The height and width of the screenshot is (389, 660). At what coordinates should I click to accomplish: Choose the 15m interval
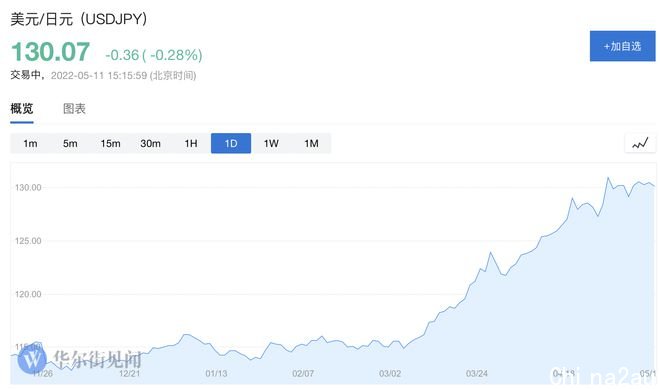110,143
